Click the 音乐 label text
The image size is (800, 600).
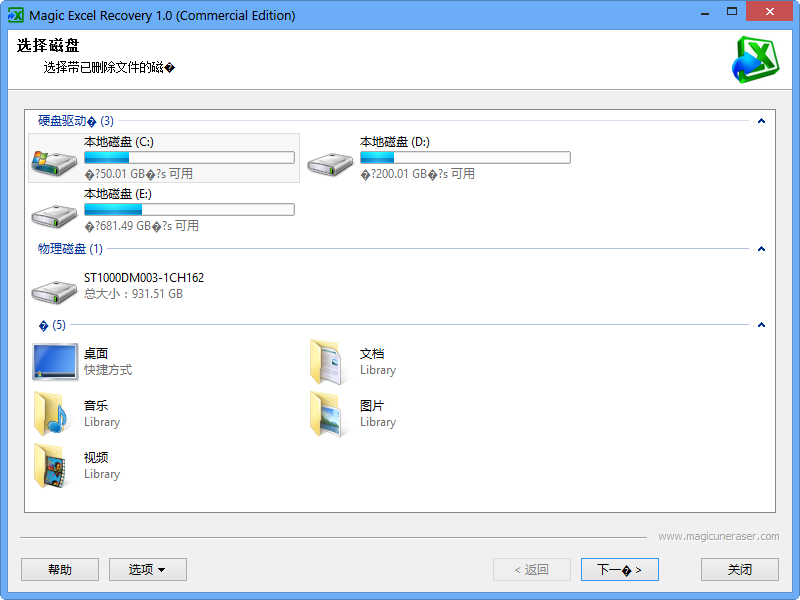tap(96, 406)
